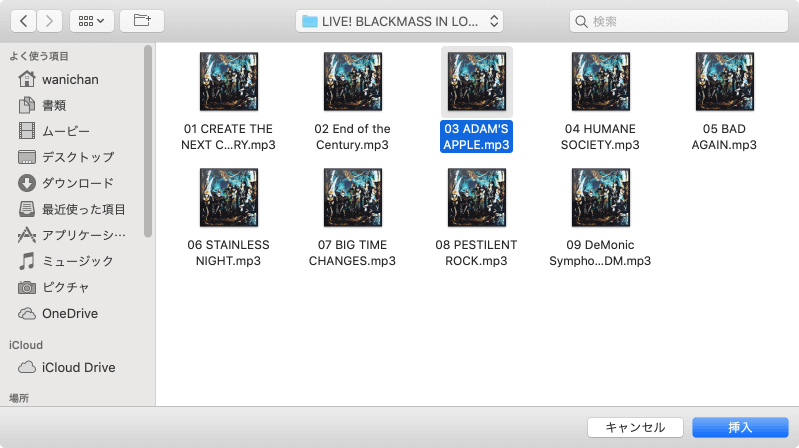Click the file name "05 BAD AGAIN.mp3"

[x=724, y=137]
